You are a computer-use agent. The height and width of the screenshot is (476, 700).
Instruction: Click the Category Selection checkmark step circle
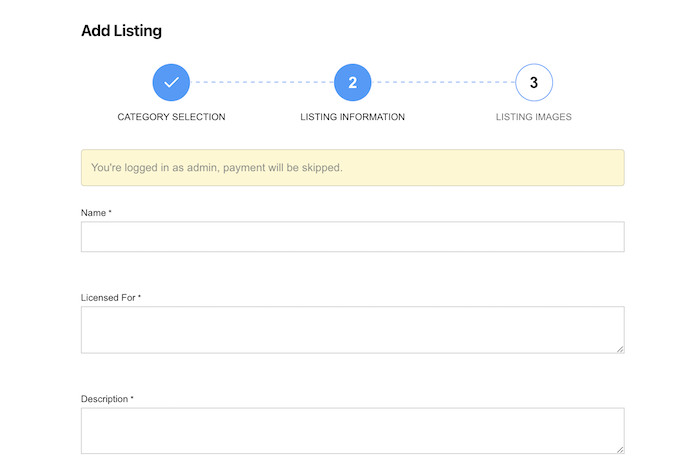pos(171,82)
